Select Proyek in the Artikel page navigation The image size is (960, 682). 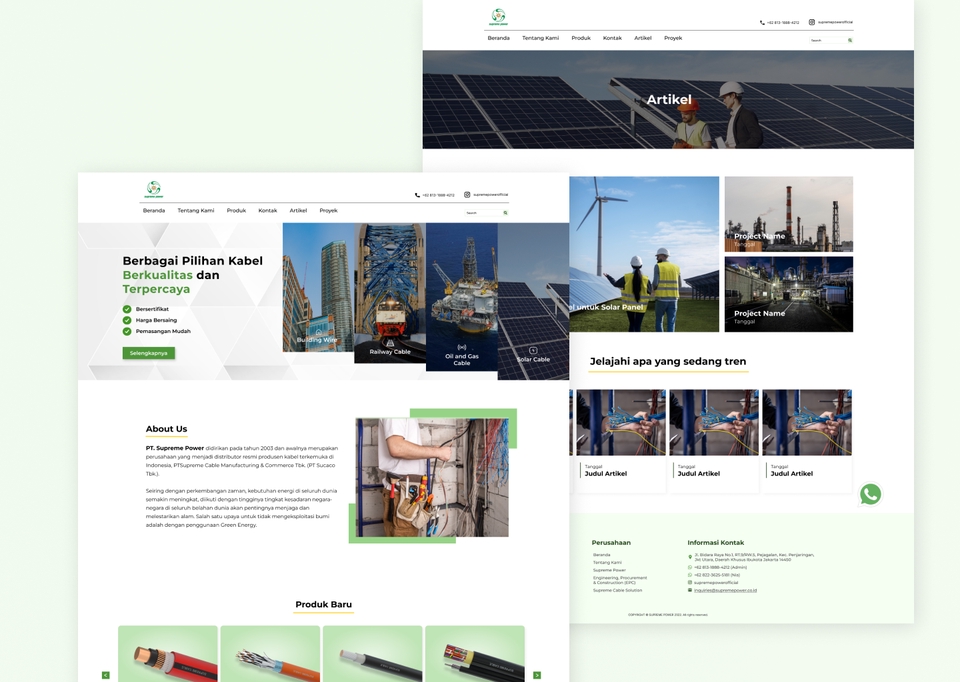(673, 38)
